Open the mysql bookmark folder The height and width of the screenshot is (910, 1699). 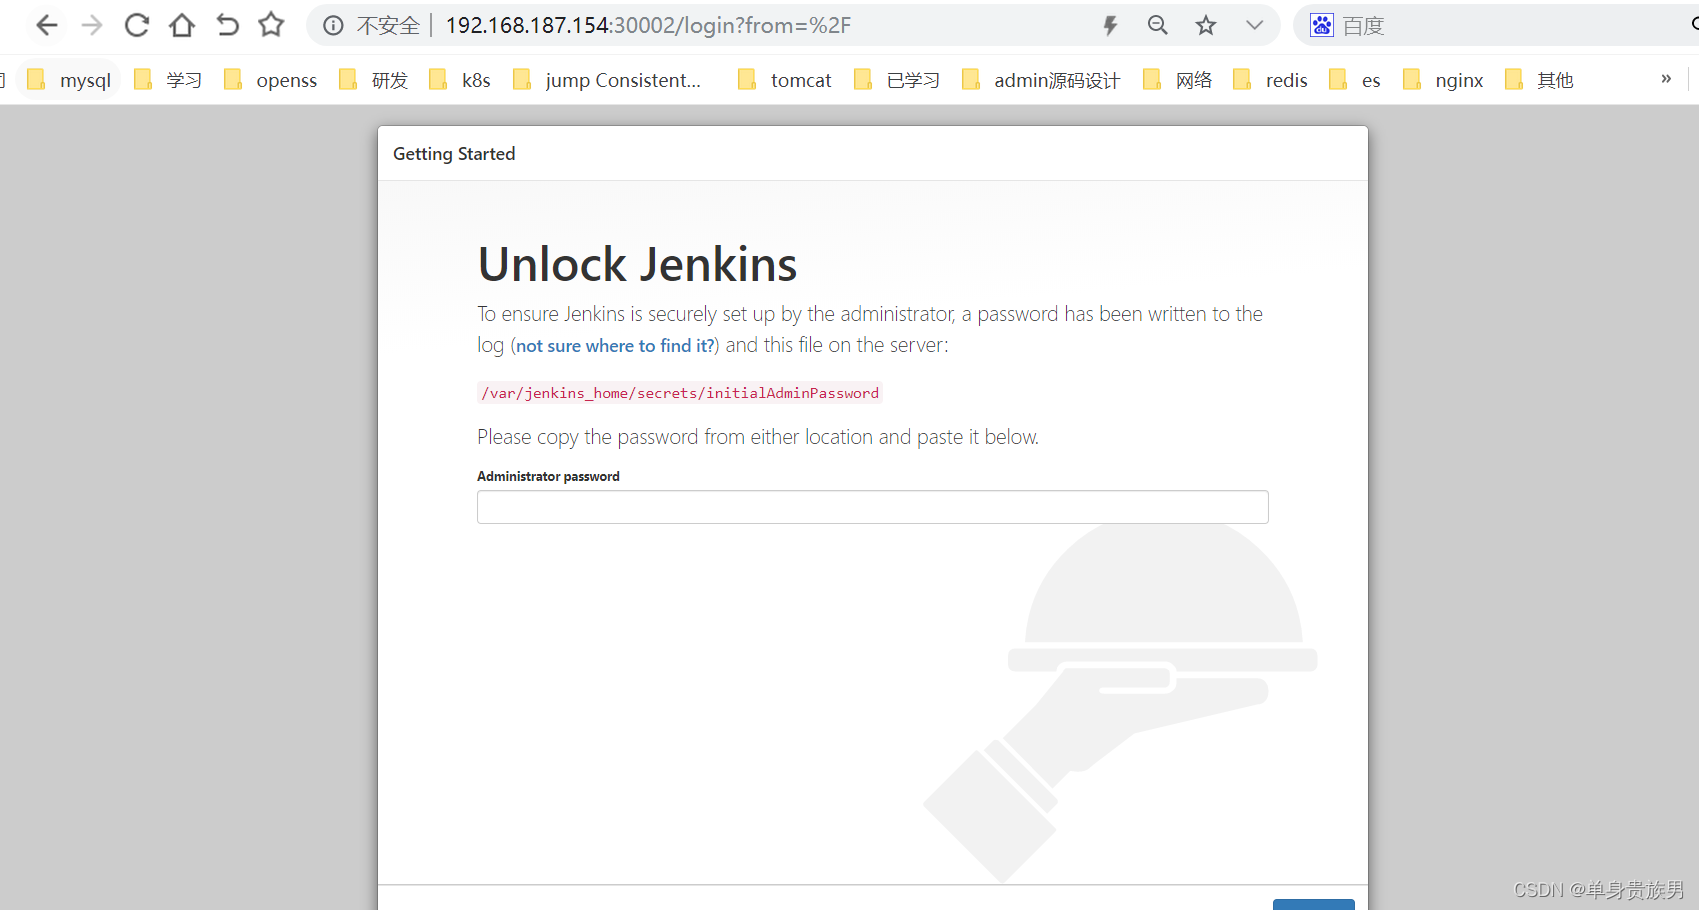click(x=69, y=80)
